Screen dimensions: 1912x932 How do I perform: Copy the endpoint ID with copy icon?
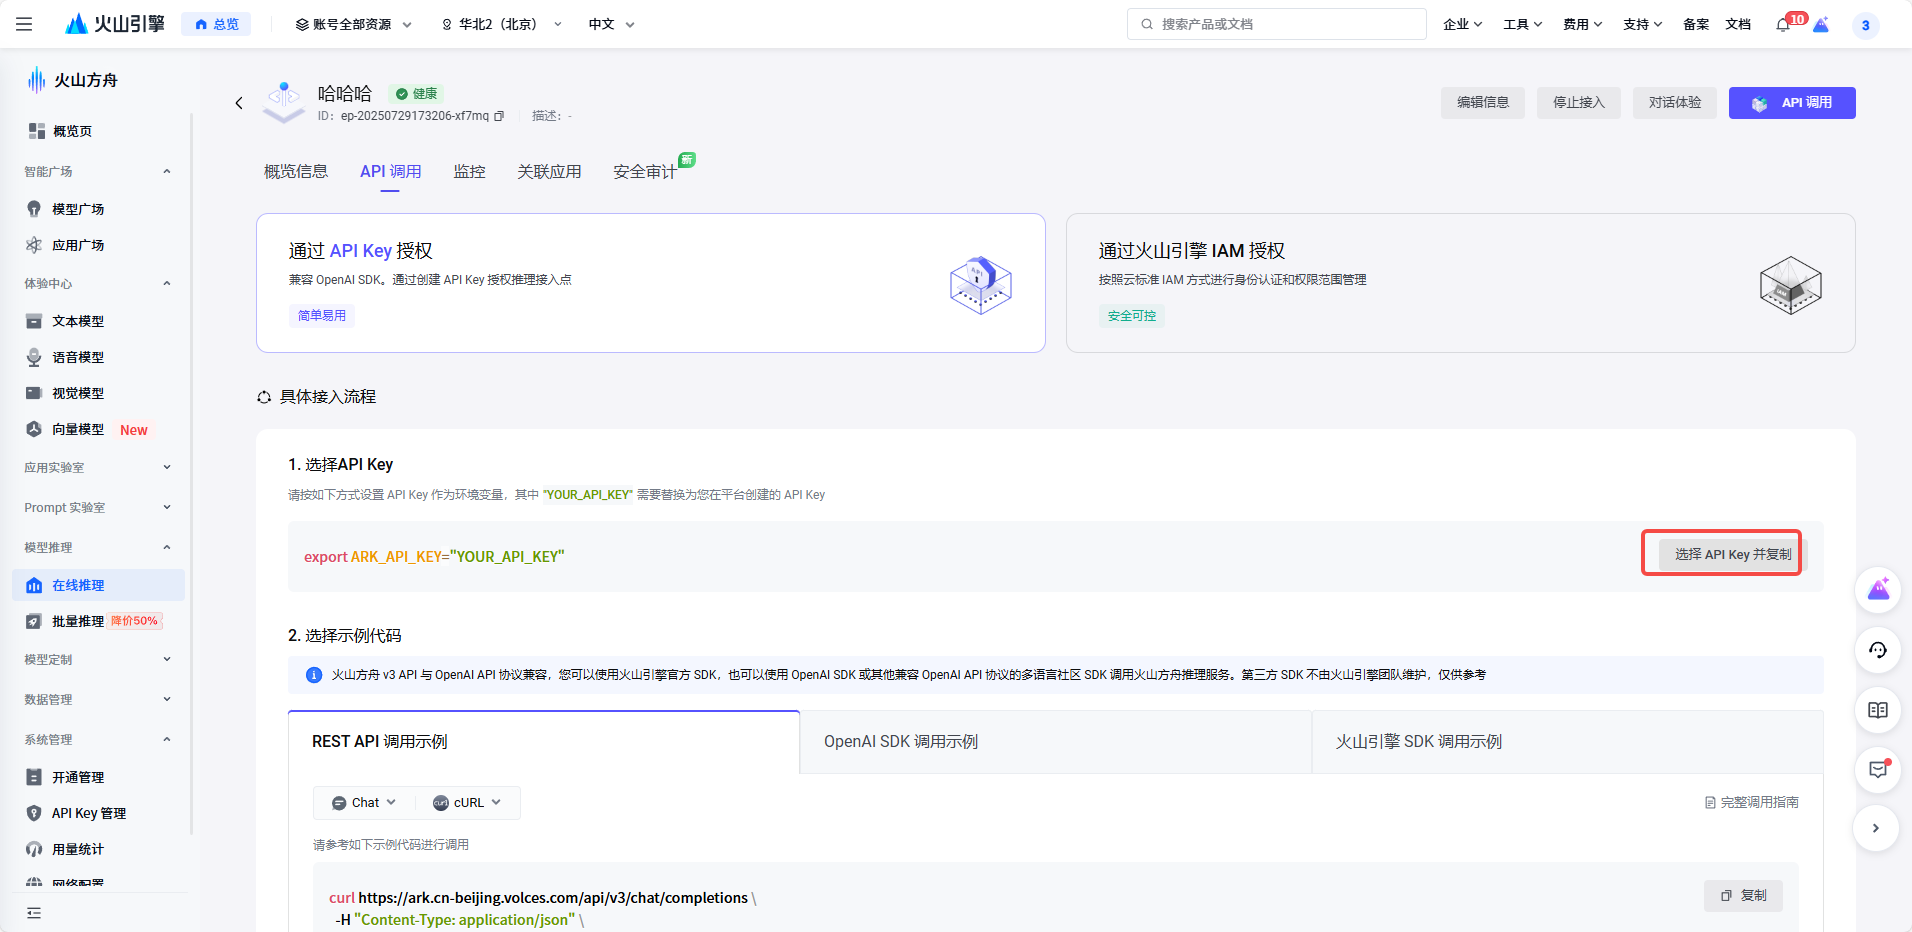point(499,116)
